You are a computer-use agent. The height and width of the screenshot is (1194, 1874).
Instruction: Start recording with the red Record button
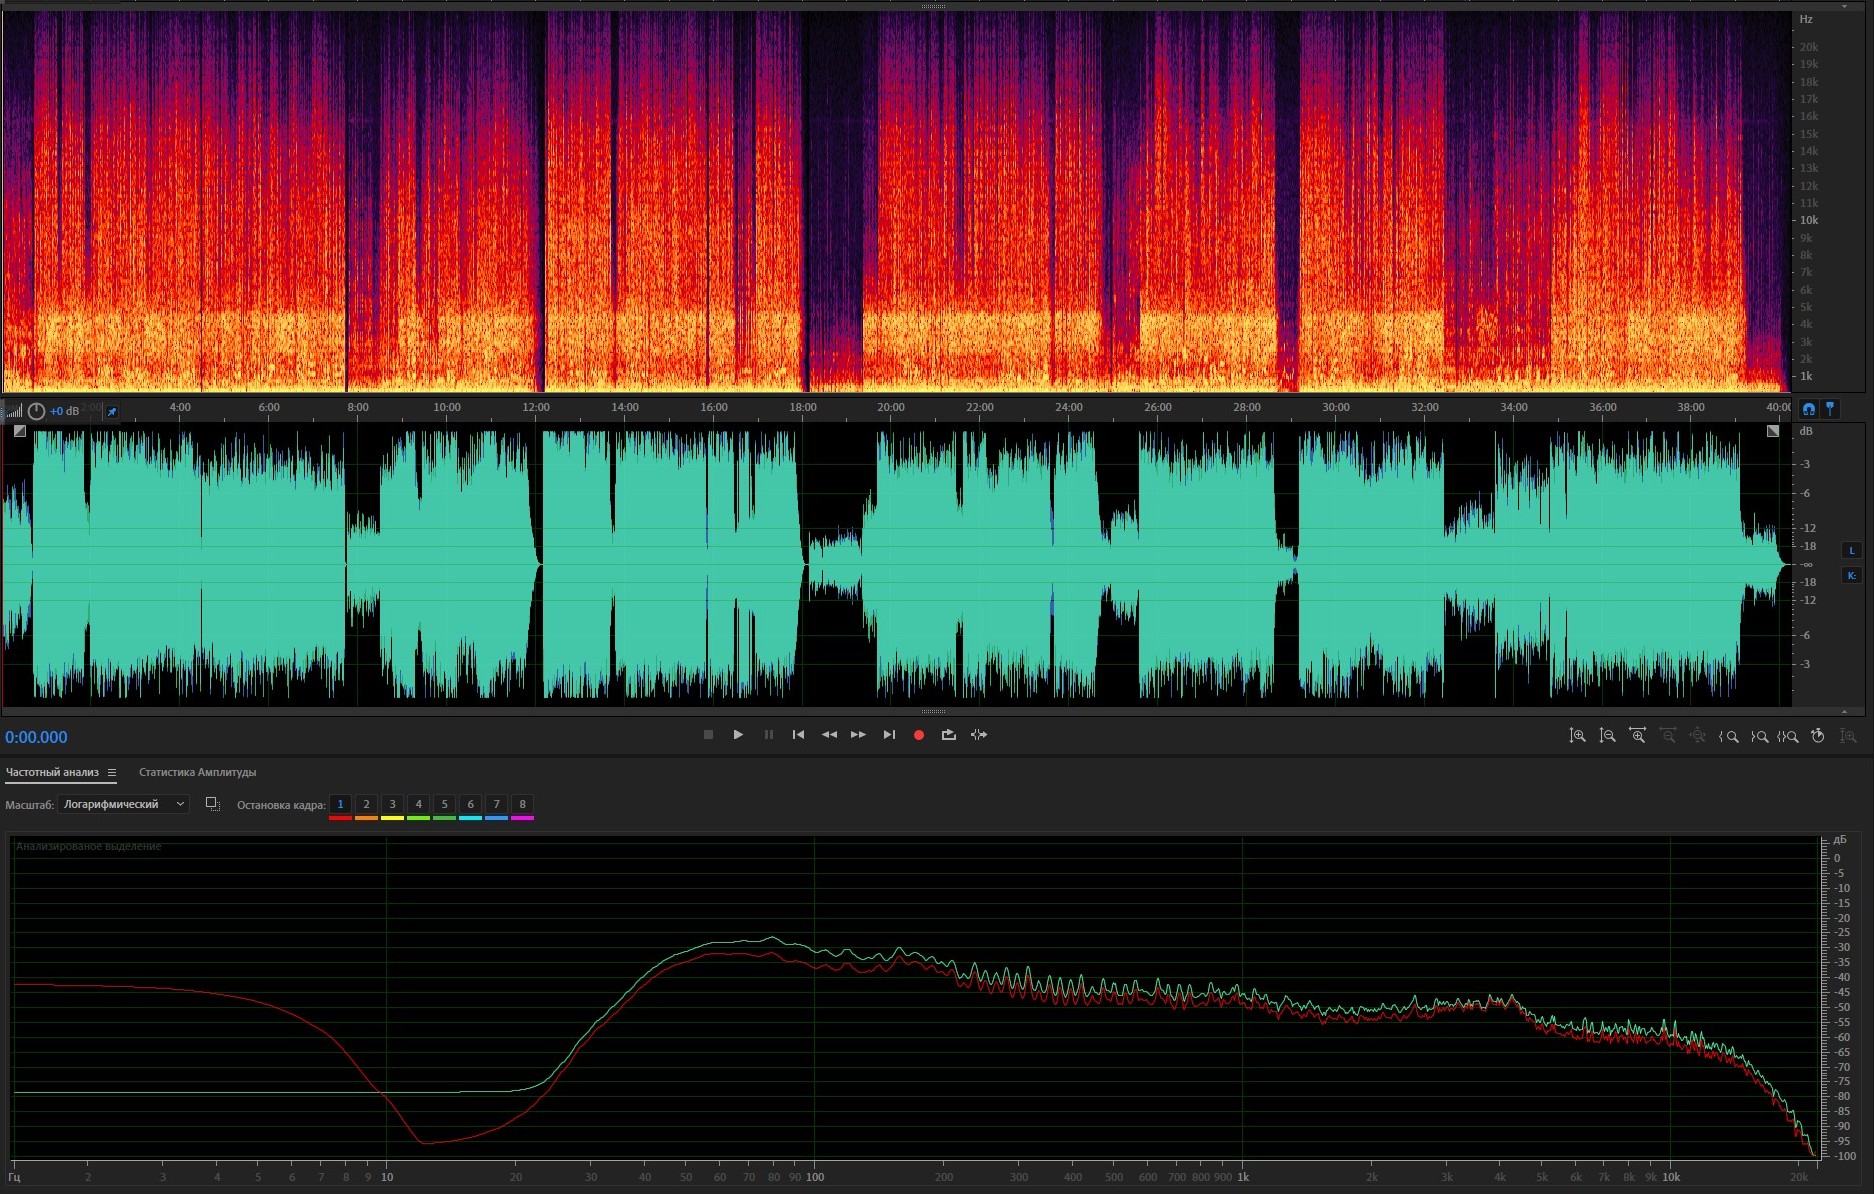click(919, 735)
